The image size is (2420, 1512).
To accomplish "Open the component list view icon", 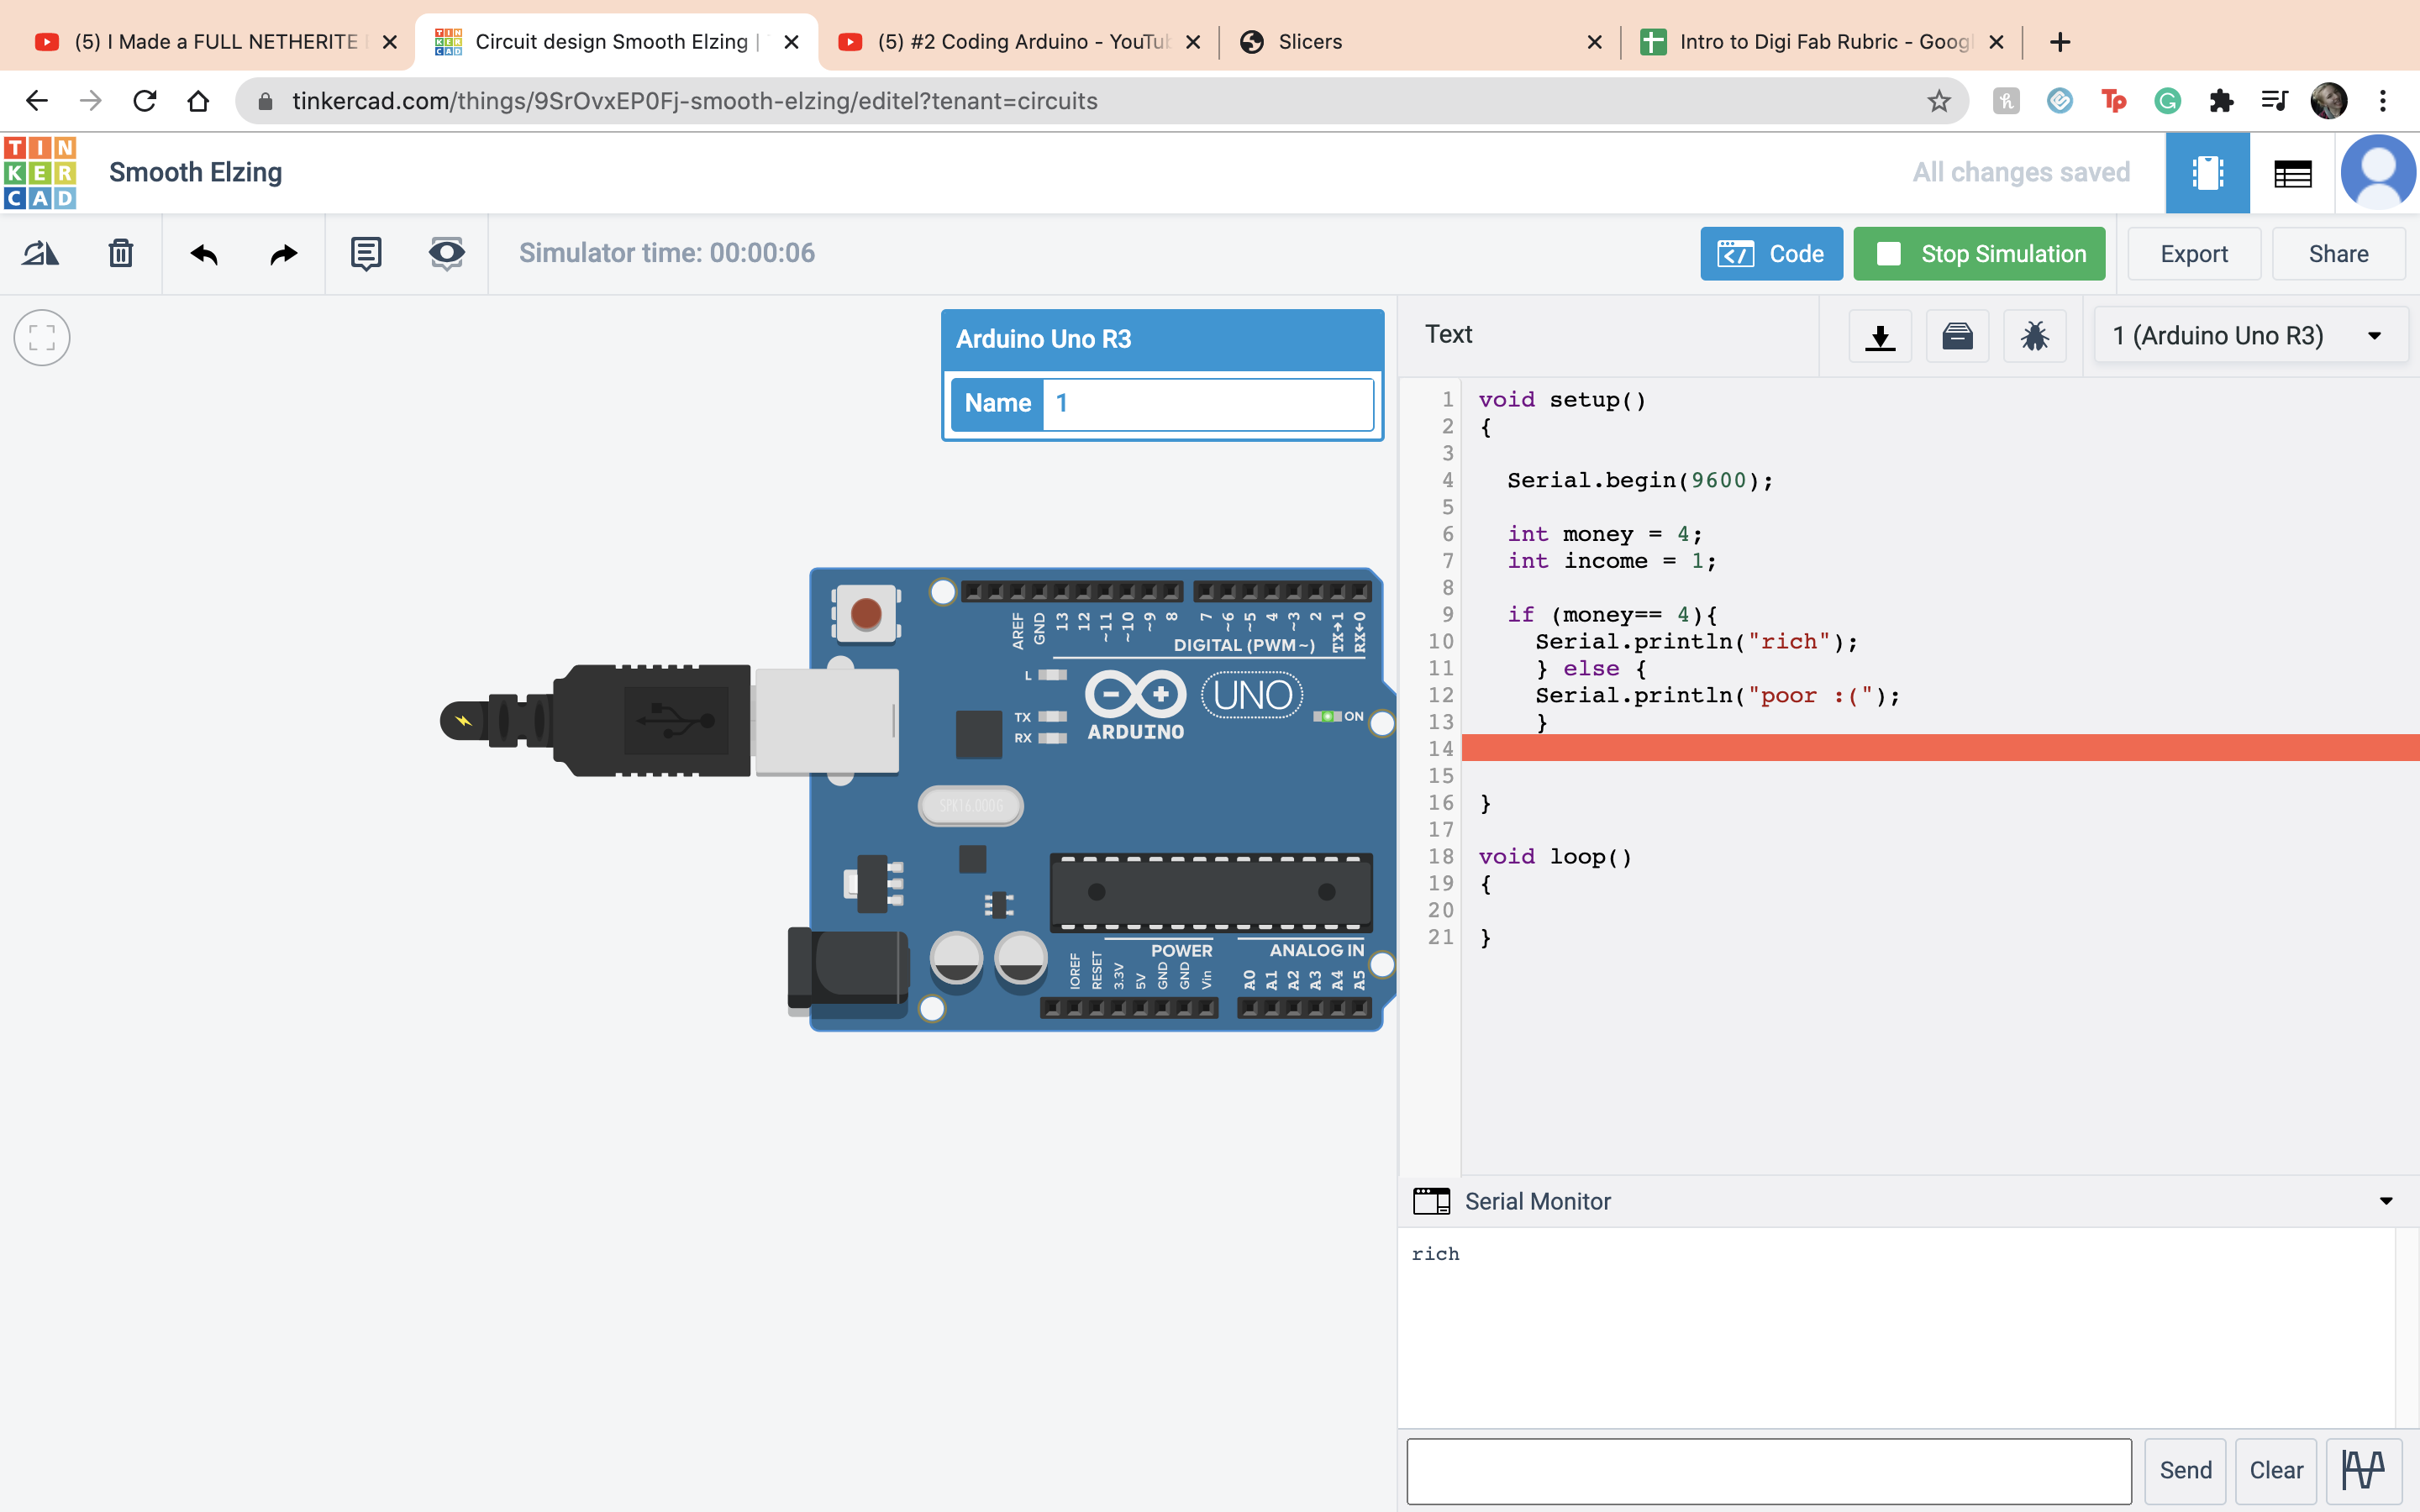I will tap(2292, 173).
